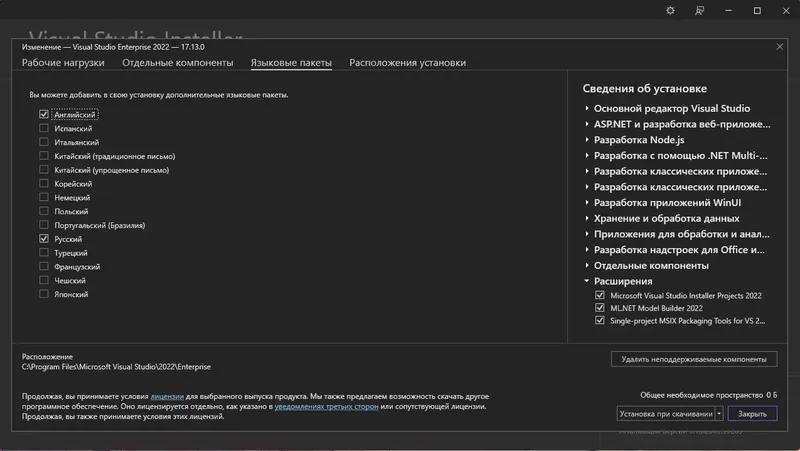Toggle the installer theme sun icon

(671, 10)
